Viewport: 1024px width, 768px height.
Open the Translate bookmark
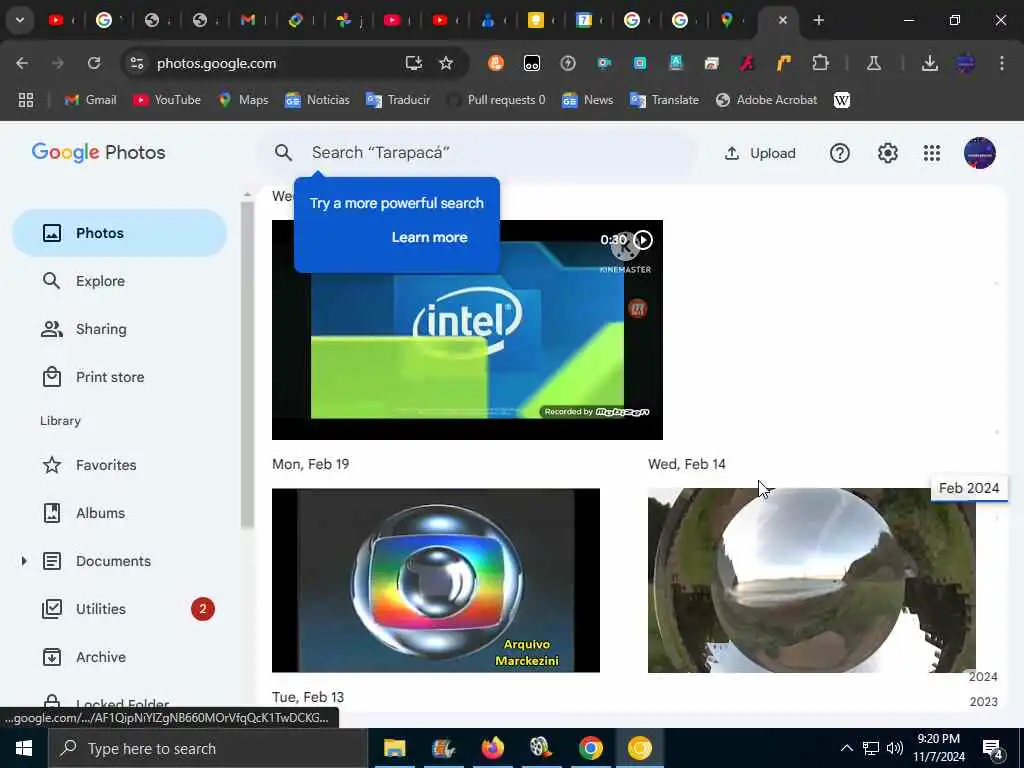[x=664, y=100]
